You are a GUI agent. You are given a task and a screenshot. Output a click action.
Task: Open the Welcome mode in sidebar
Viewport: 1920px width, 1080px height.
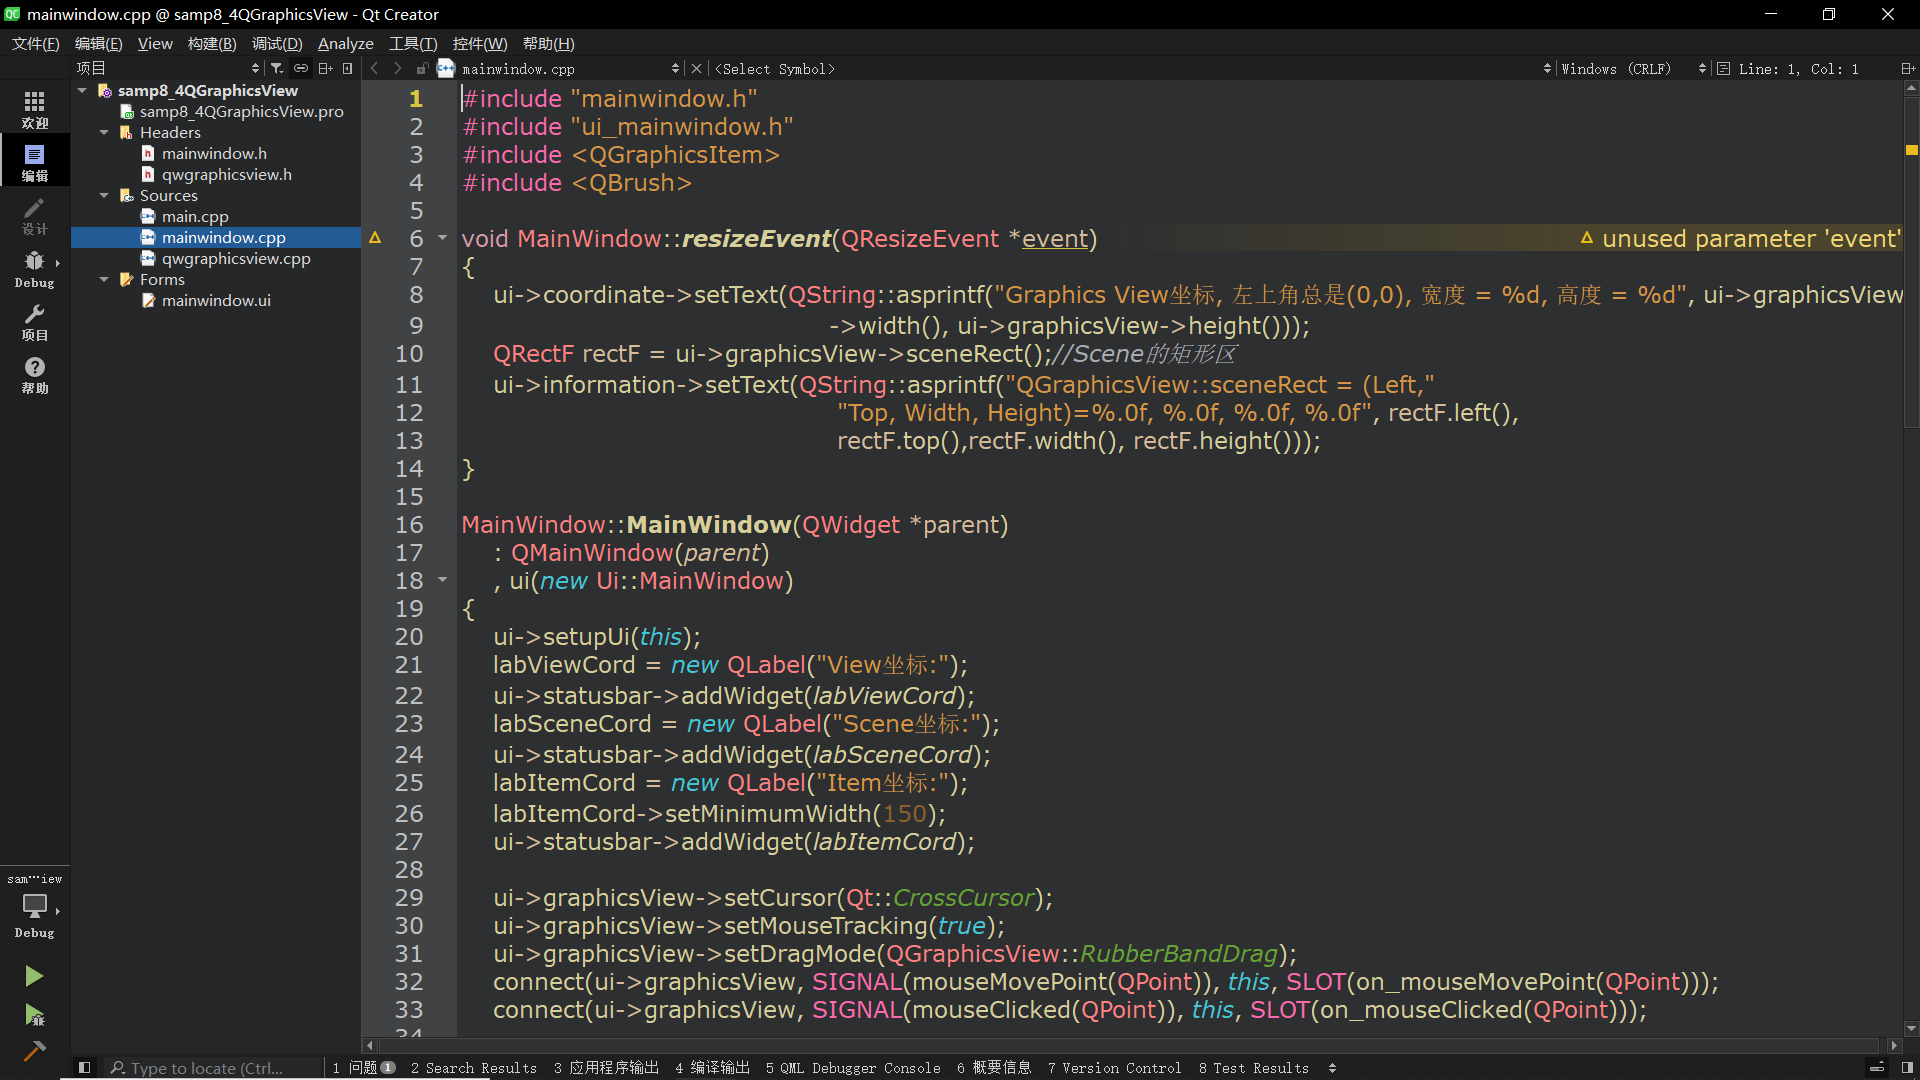click(x=34, y=108)
